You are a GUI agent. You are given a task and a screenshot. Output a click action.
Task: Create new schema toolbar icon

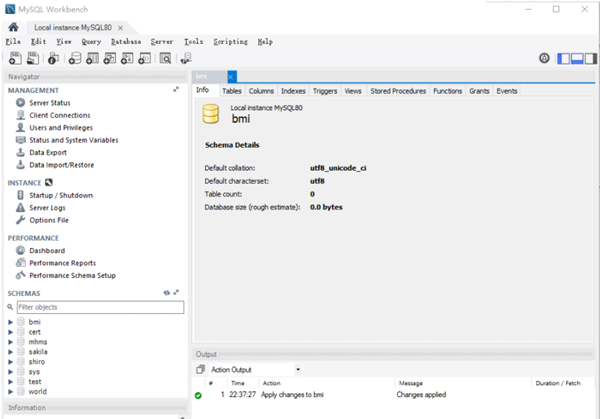pos(75,58)
